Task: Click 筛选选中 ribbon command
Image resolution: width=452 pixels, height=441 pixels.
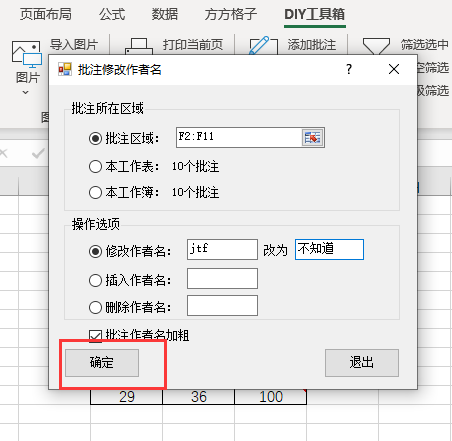Action: coord(425,44)
